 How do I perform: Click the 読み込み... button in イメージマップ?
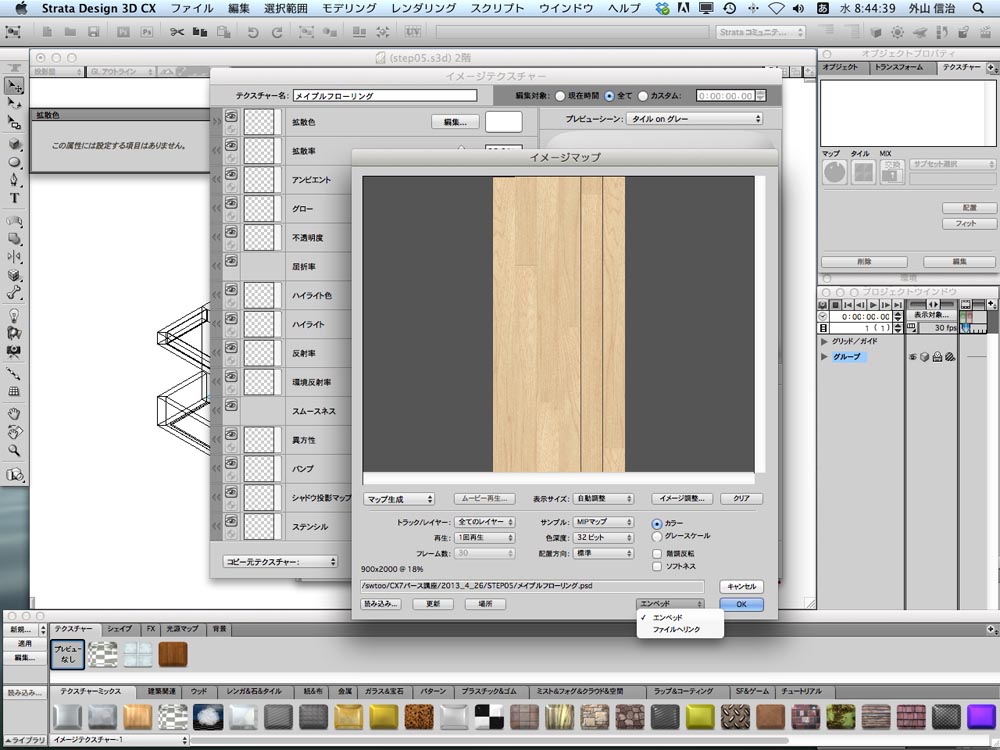pyautogui.click(x=381, y=603)
